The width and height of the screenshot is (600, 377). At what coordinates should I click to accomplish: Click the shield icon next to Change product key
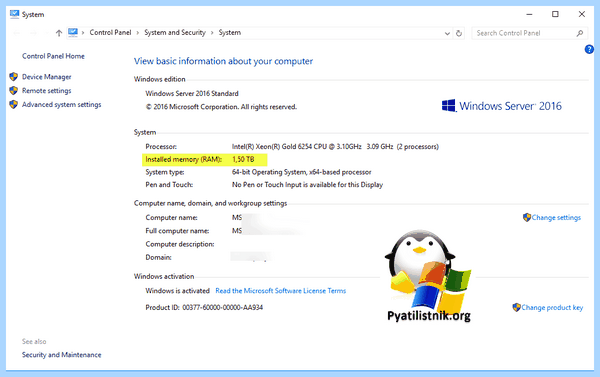point(517,307)
